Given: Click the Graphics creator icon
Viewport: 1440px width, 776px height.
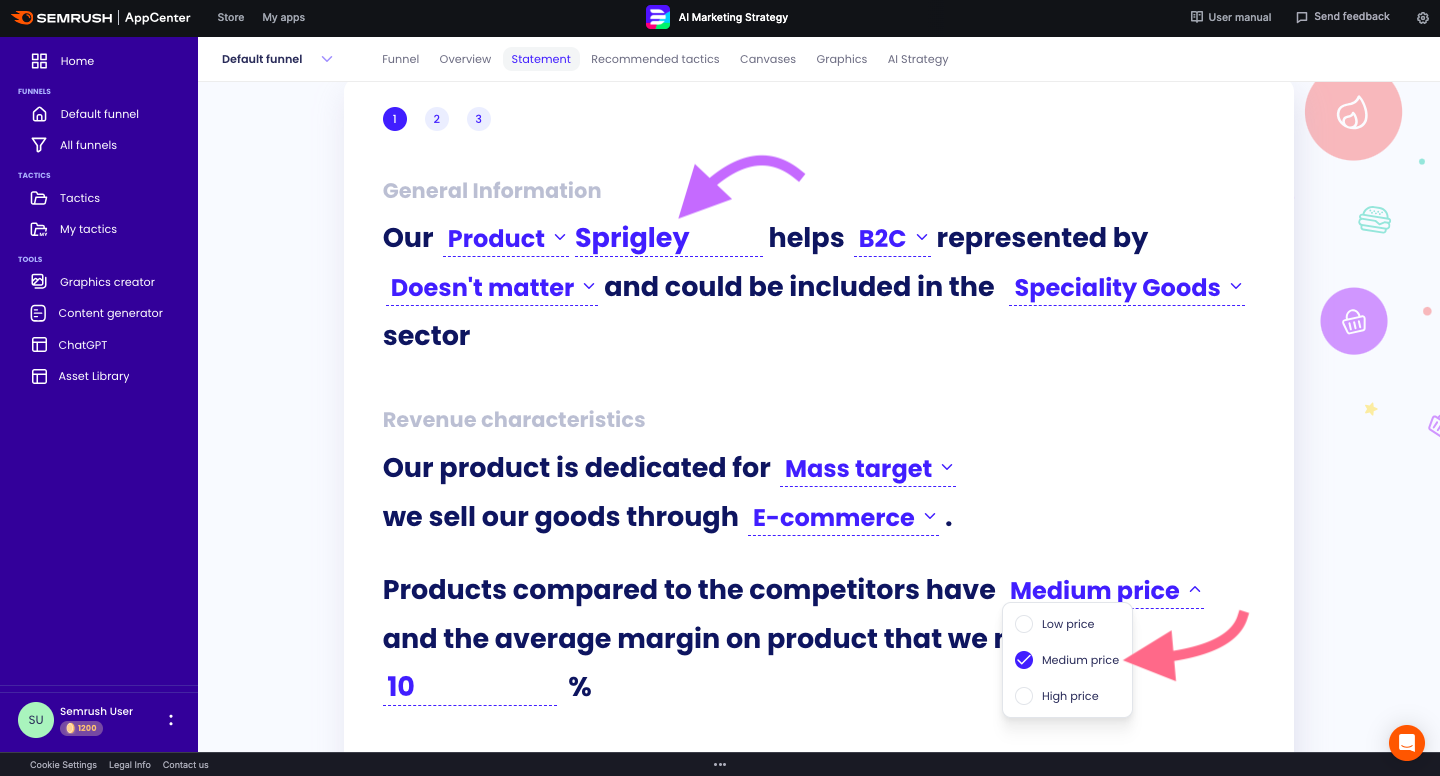Looking at the screenshot, I should coord(39,282).
